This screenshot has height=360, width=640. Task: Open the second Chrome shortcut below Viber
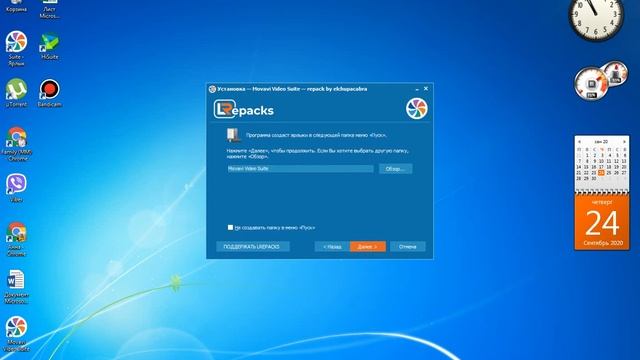(x=16, y=239)
